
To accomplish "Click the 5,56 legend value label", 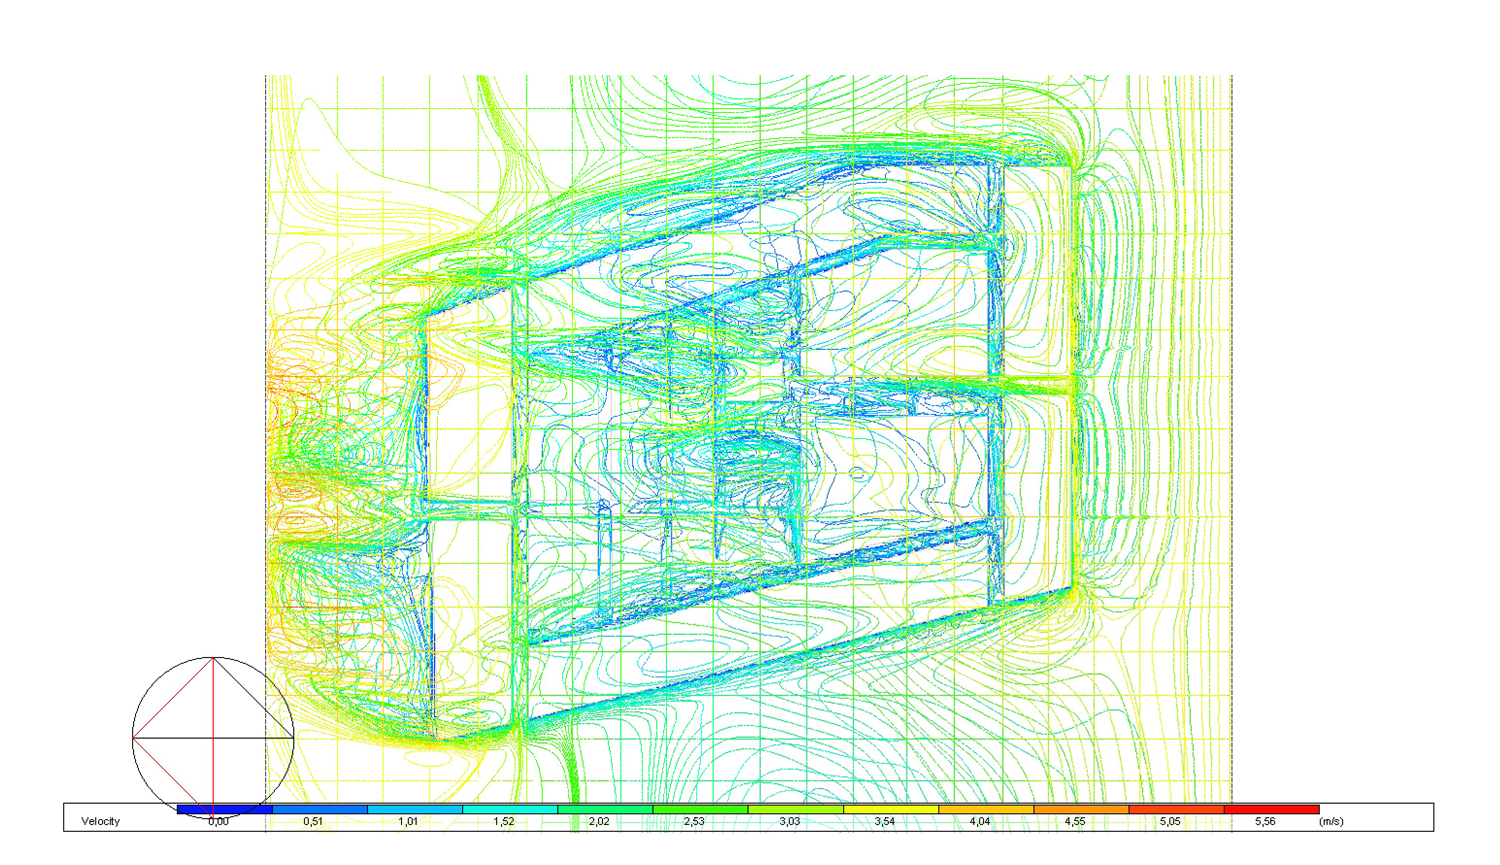I will click(x=1265, y=821).
